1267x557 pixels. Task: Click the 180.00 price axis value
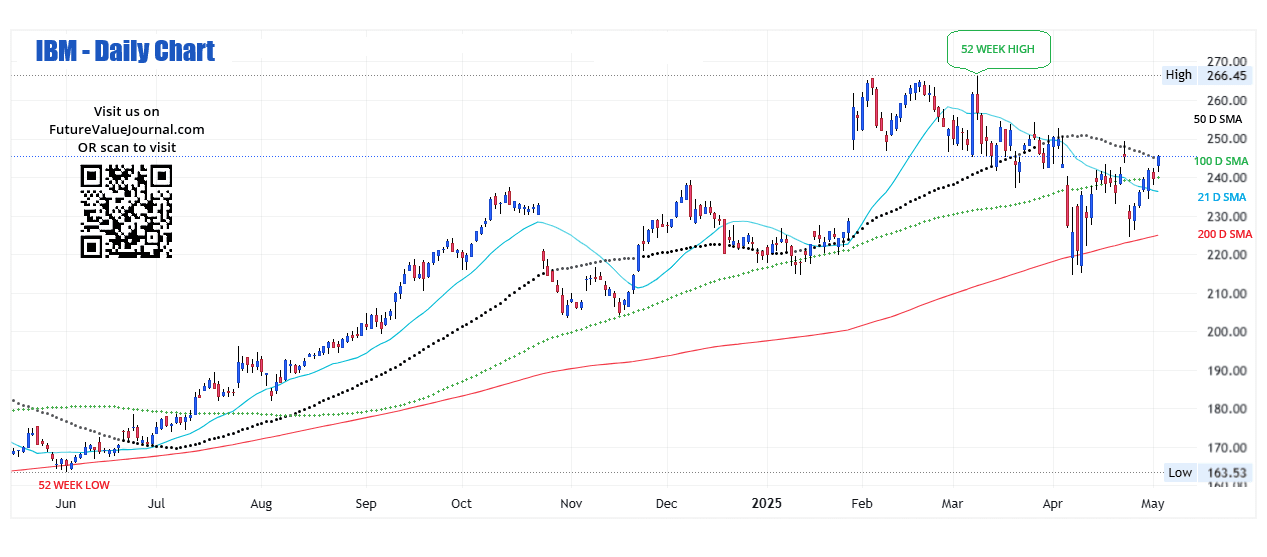point(1227,409)
